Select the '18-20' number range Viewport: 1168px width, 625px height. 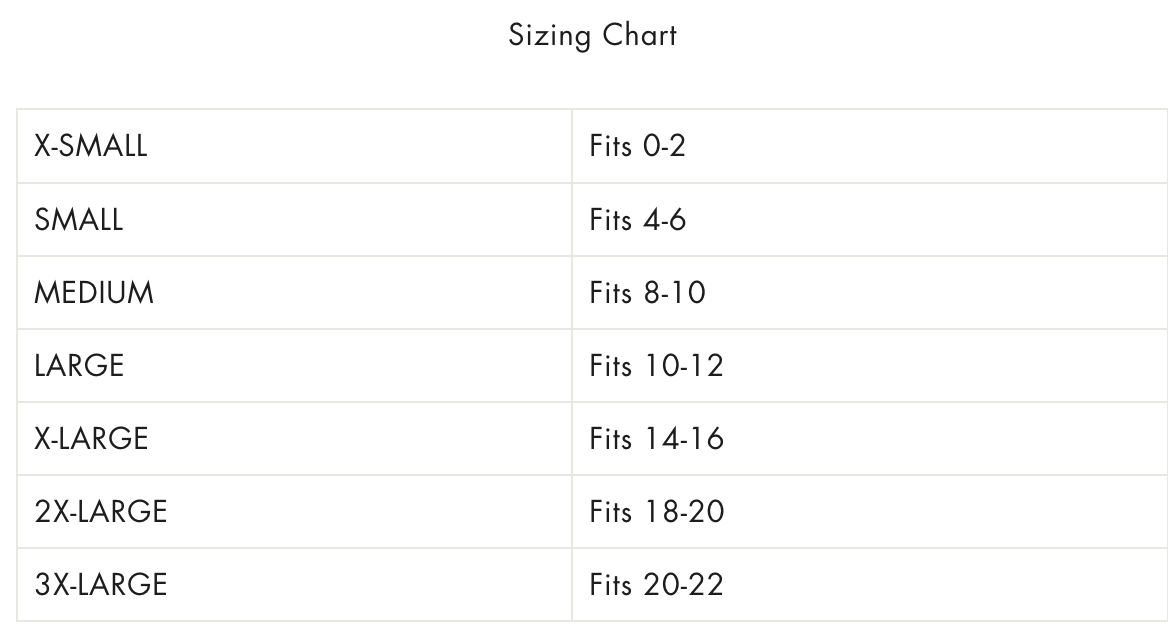click(x=684, y=512)
